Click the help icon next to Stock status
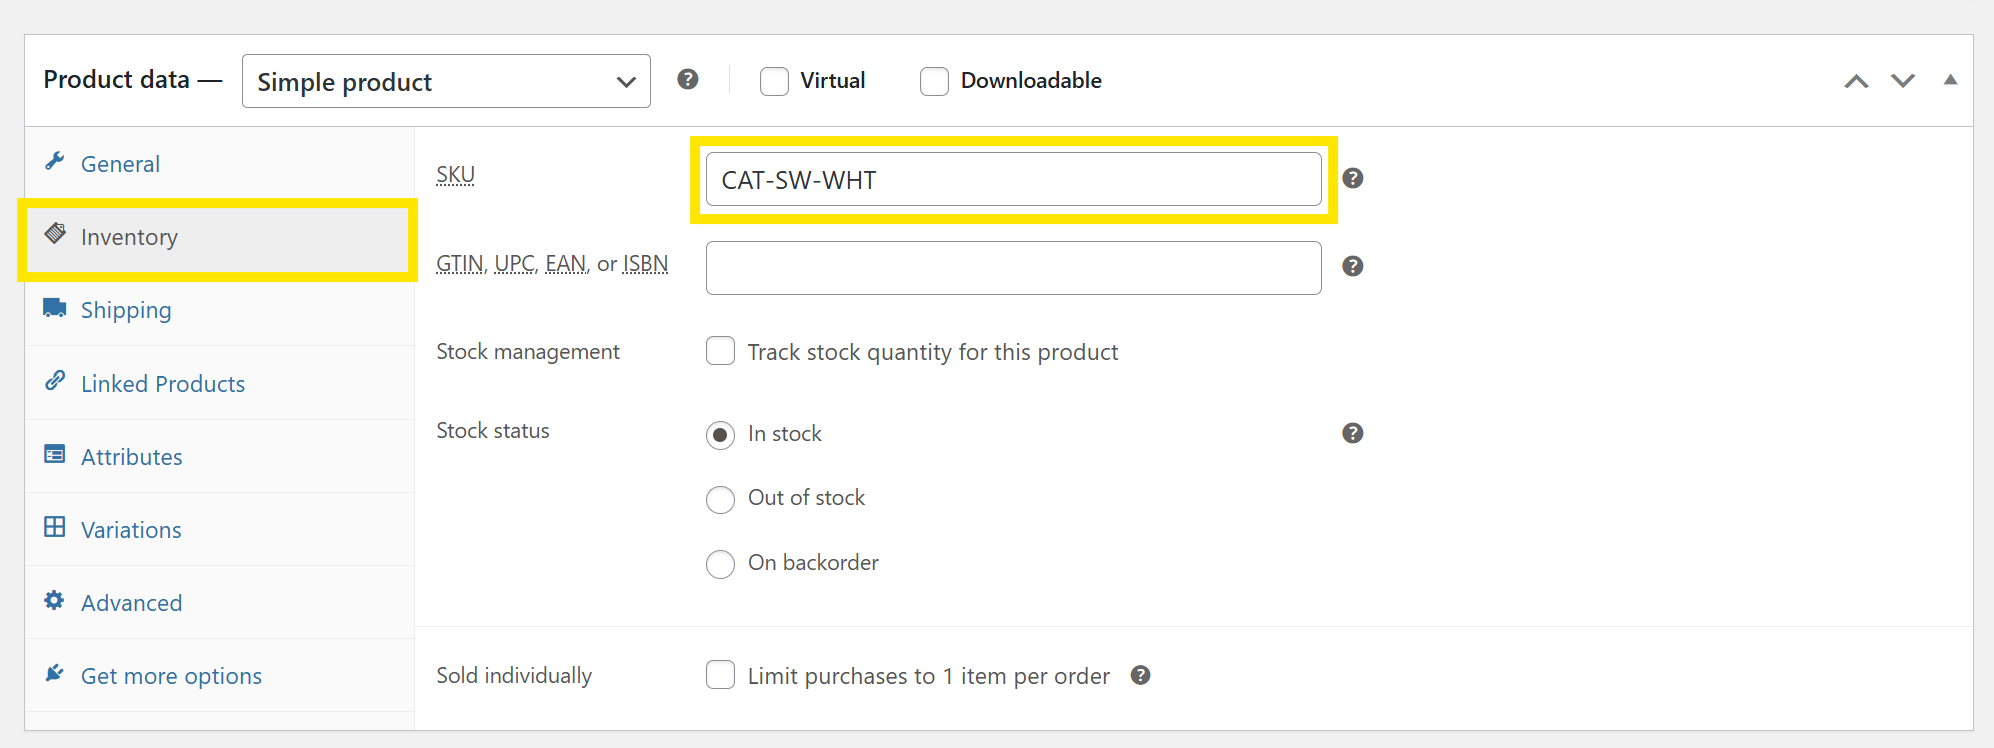This screenshot has height=748, width=1994. point(1352,433)
